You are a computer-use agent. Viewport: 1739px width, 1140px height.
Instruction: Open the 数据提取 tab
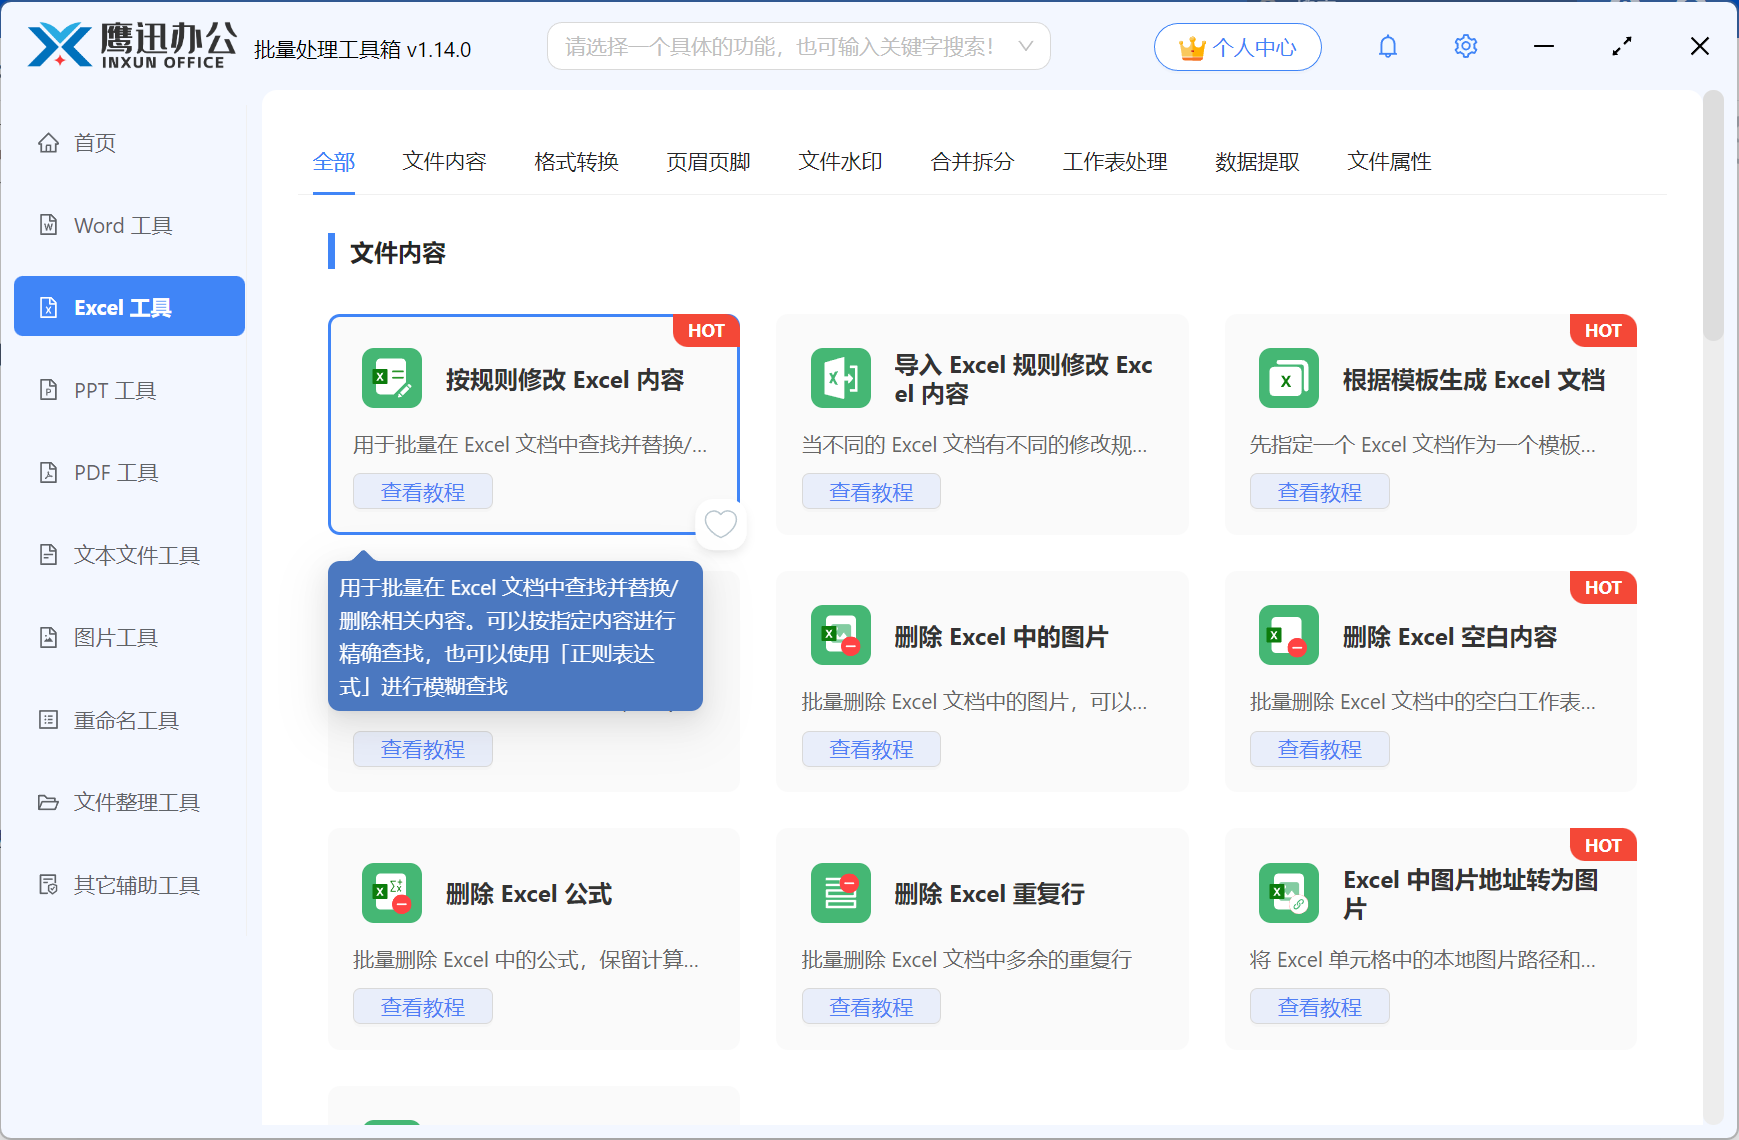pos(1256,161)
